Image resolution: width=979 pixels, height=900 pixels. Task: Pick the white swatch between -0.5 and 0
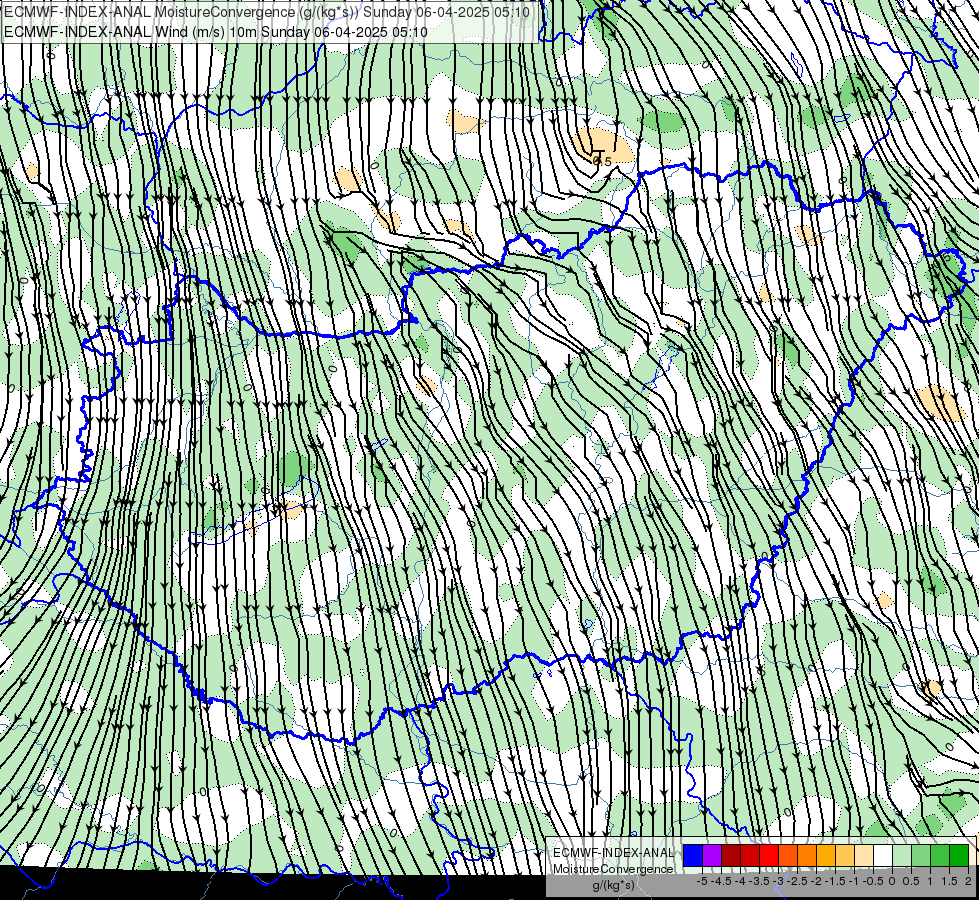click(x=883, y=855)
